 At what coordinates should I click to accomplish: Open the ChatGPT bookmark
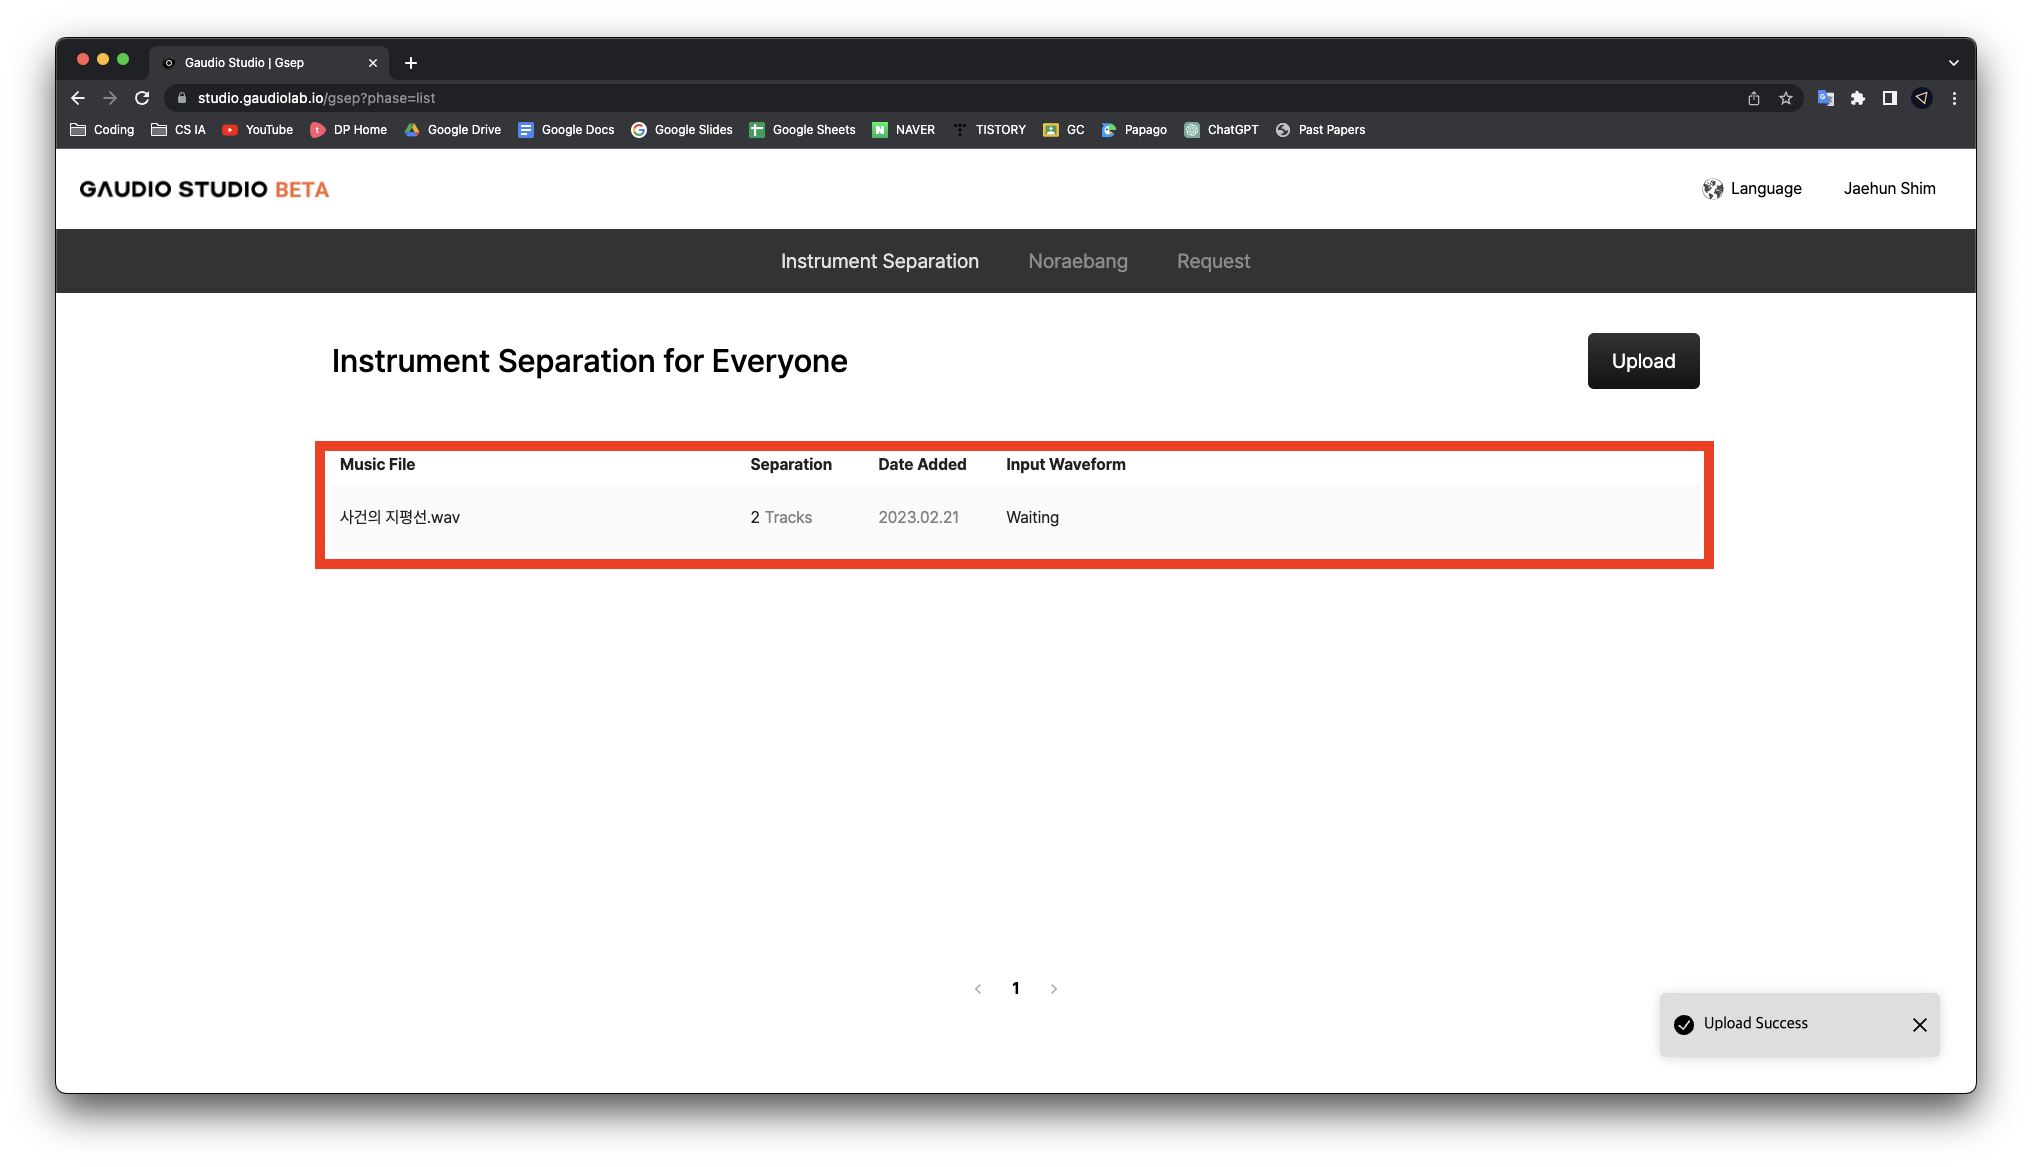(x=1221, y=130)
